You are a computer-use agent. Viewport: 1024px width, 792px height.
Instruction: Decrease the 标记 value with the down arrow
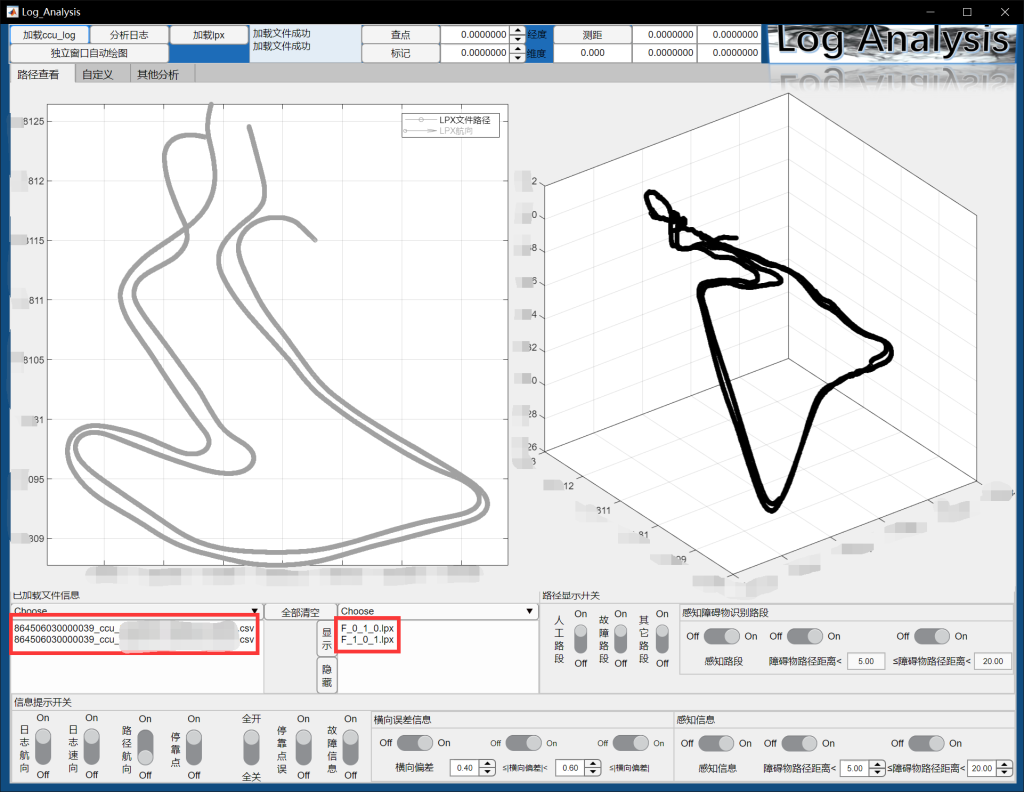pyautogui.click(x=516, y=57)
